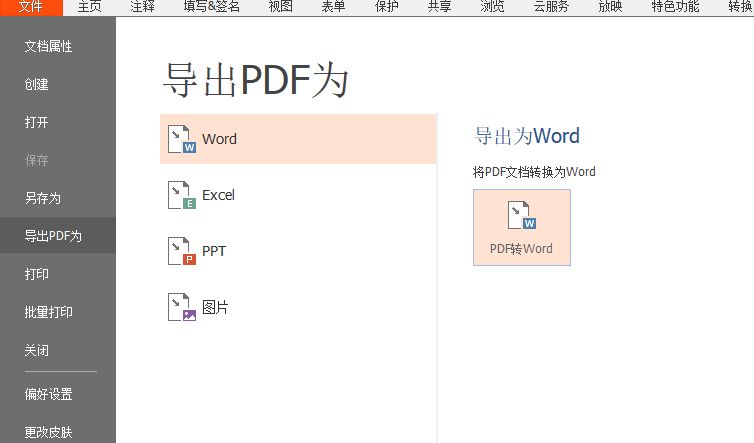Open the 特色功能 tab

[675, 7]
